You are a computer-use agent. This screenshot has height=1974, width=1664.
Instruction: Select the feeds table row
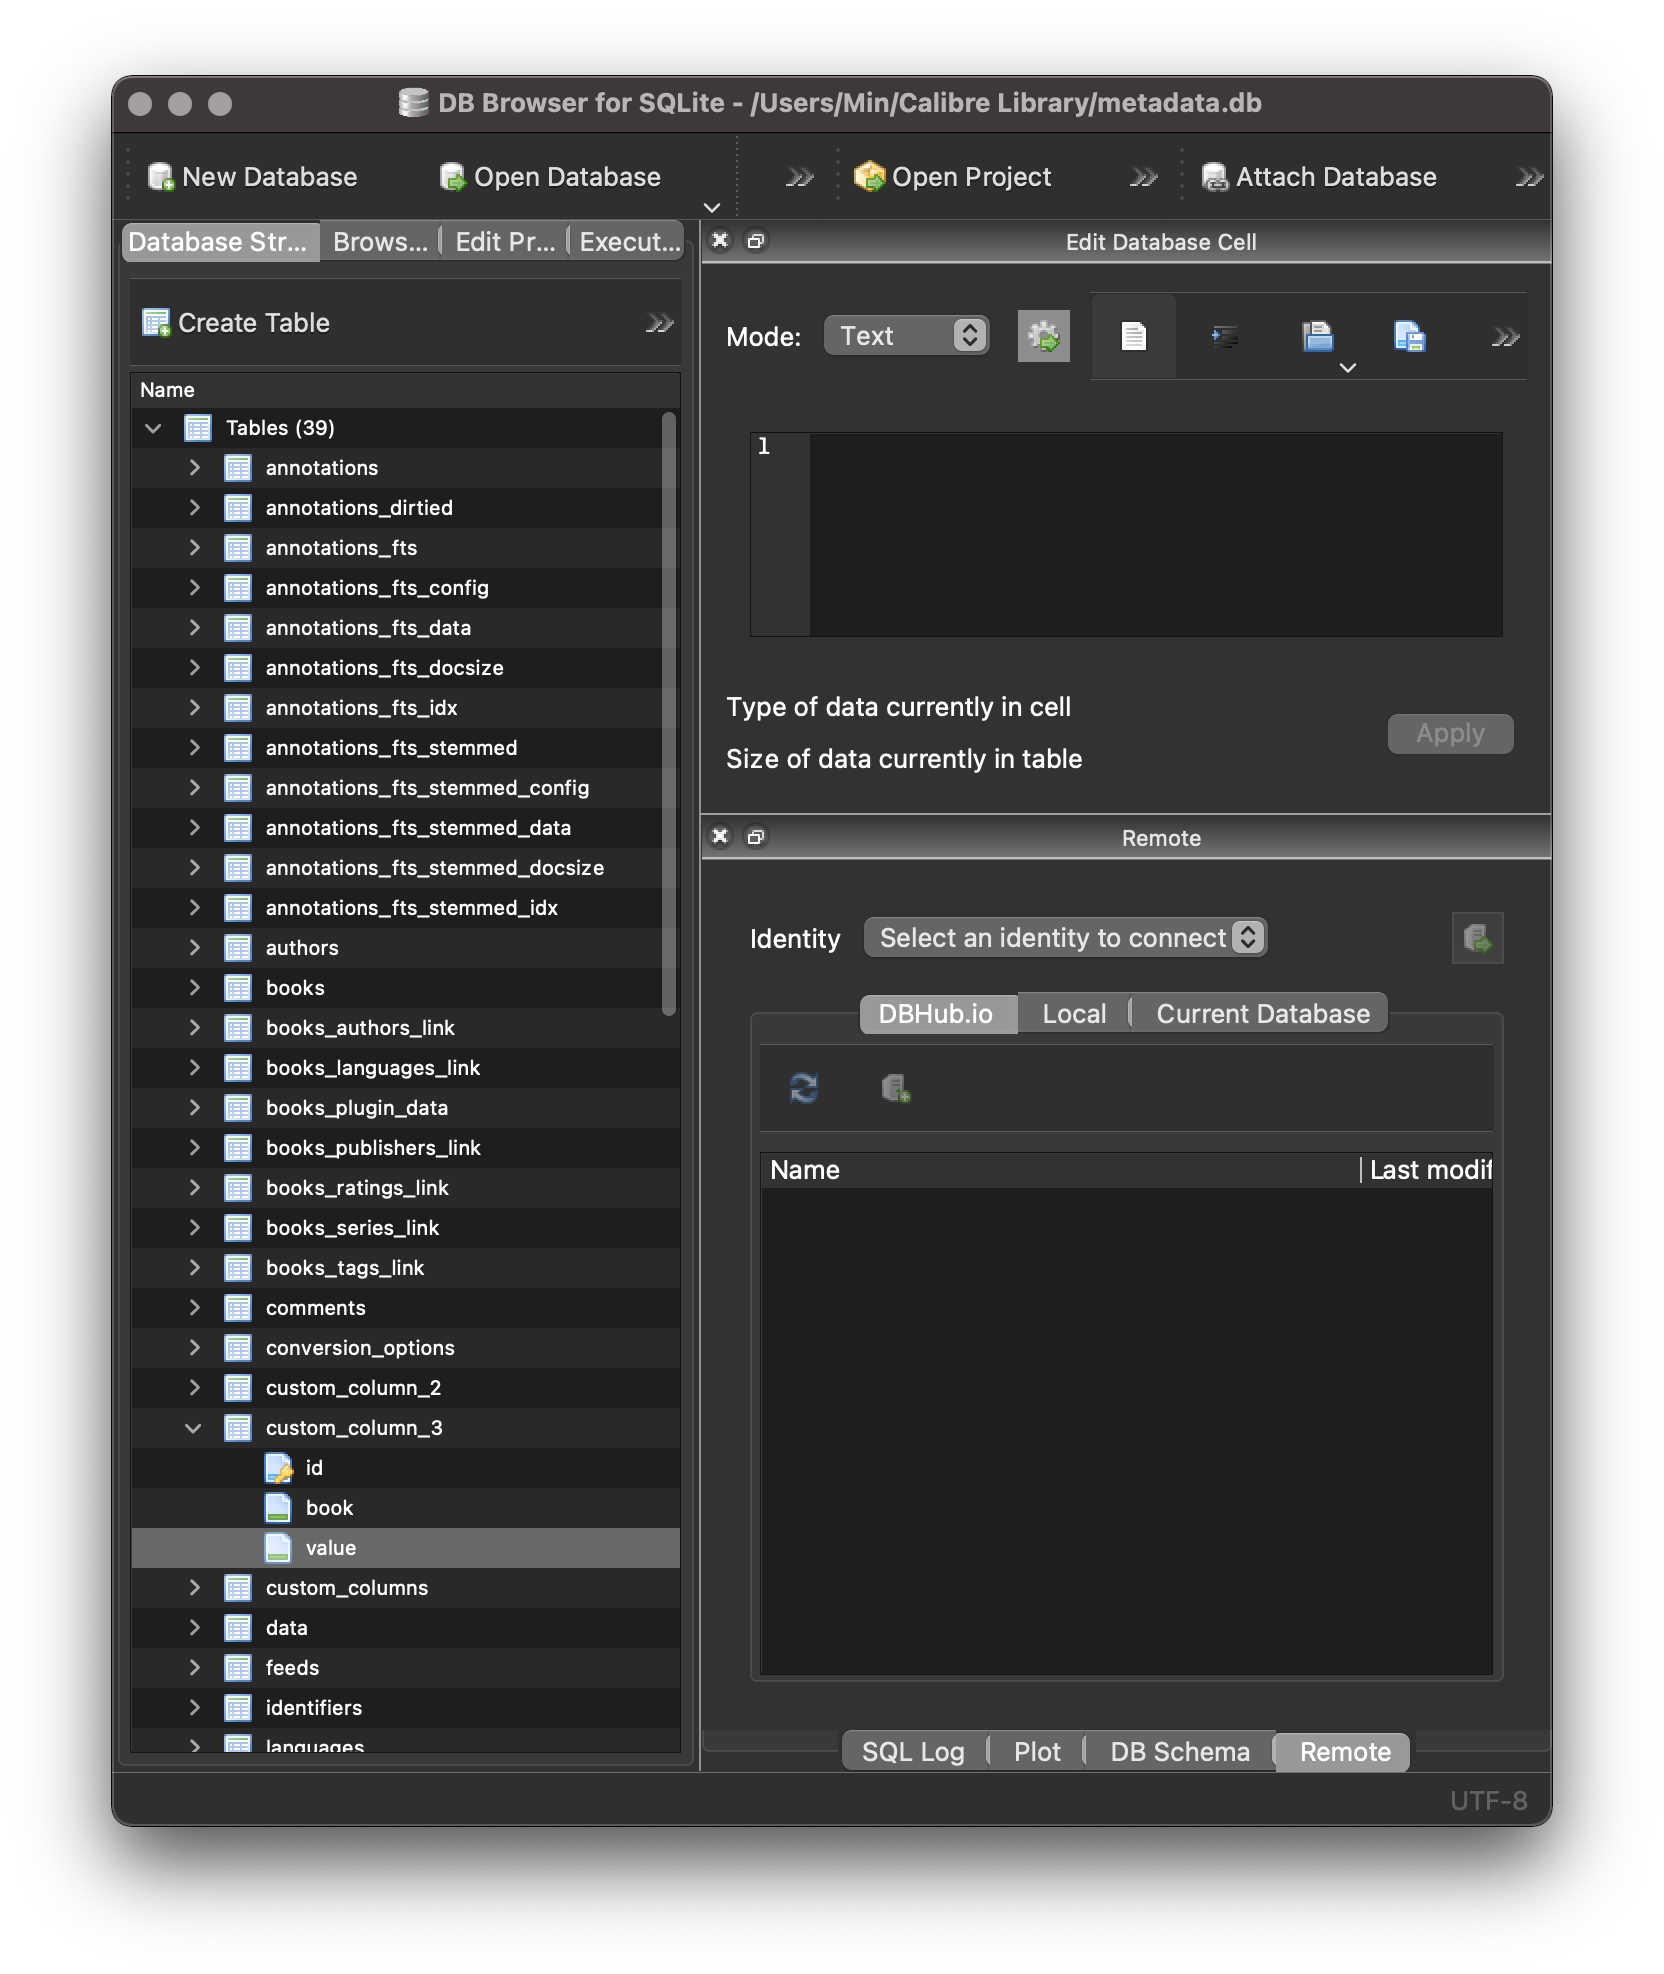tap(405, 1668)
